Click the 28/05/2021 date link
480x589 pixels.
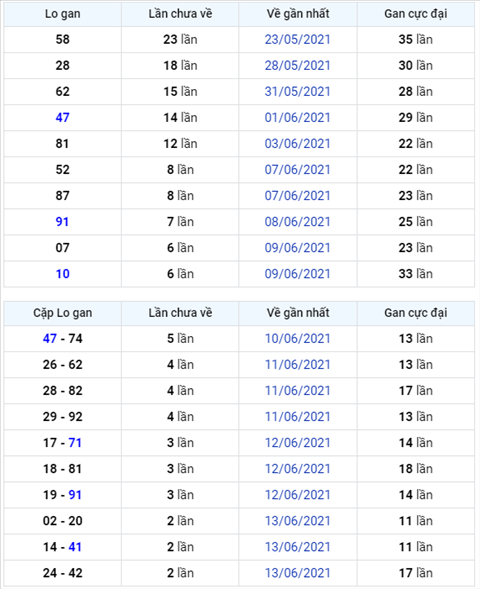click(297, 65)
